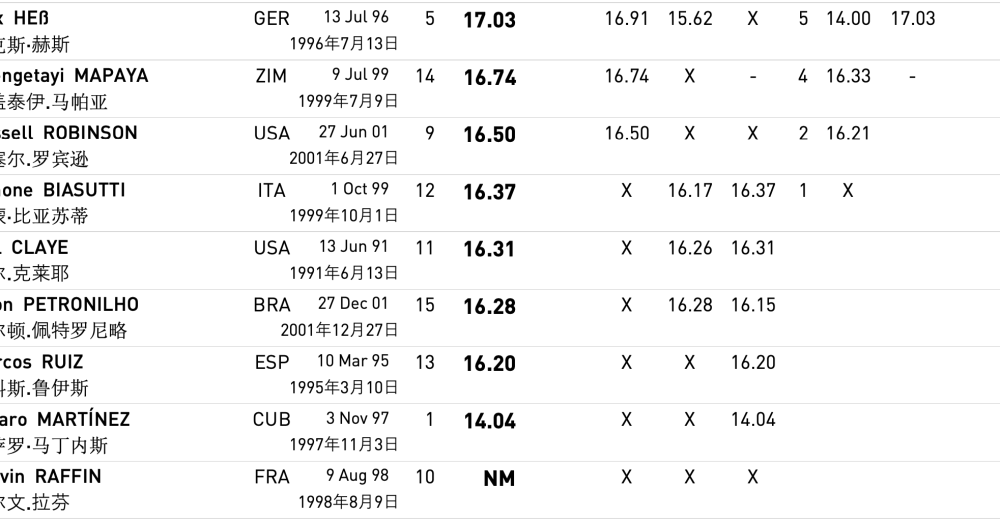Select the bold 16.37 result
The width and height of the screenshot is (1000, 520).
pyautogui.click(x=489, y=192)
